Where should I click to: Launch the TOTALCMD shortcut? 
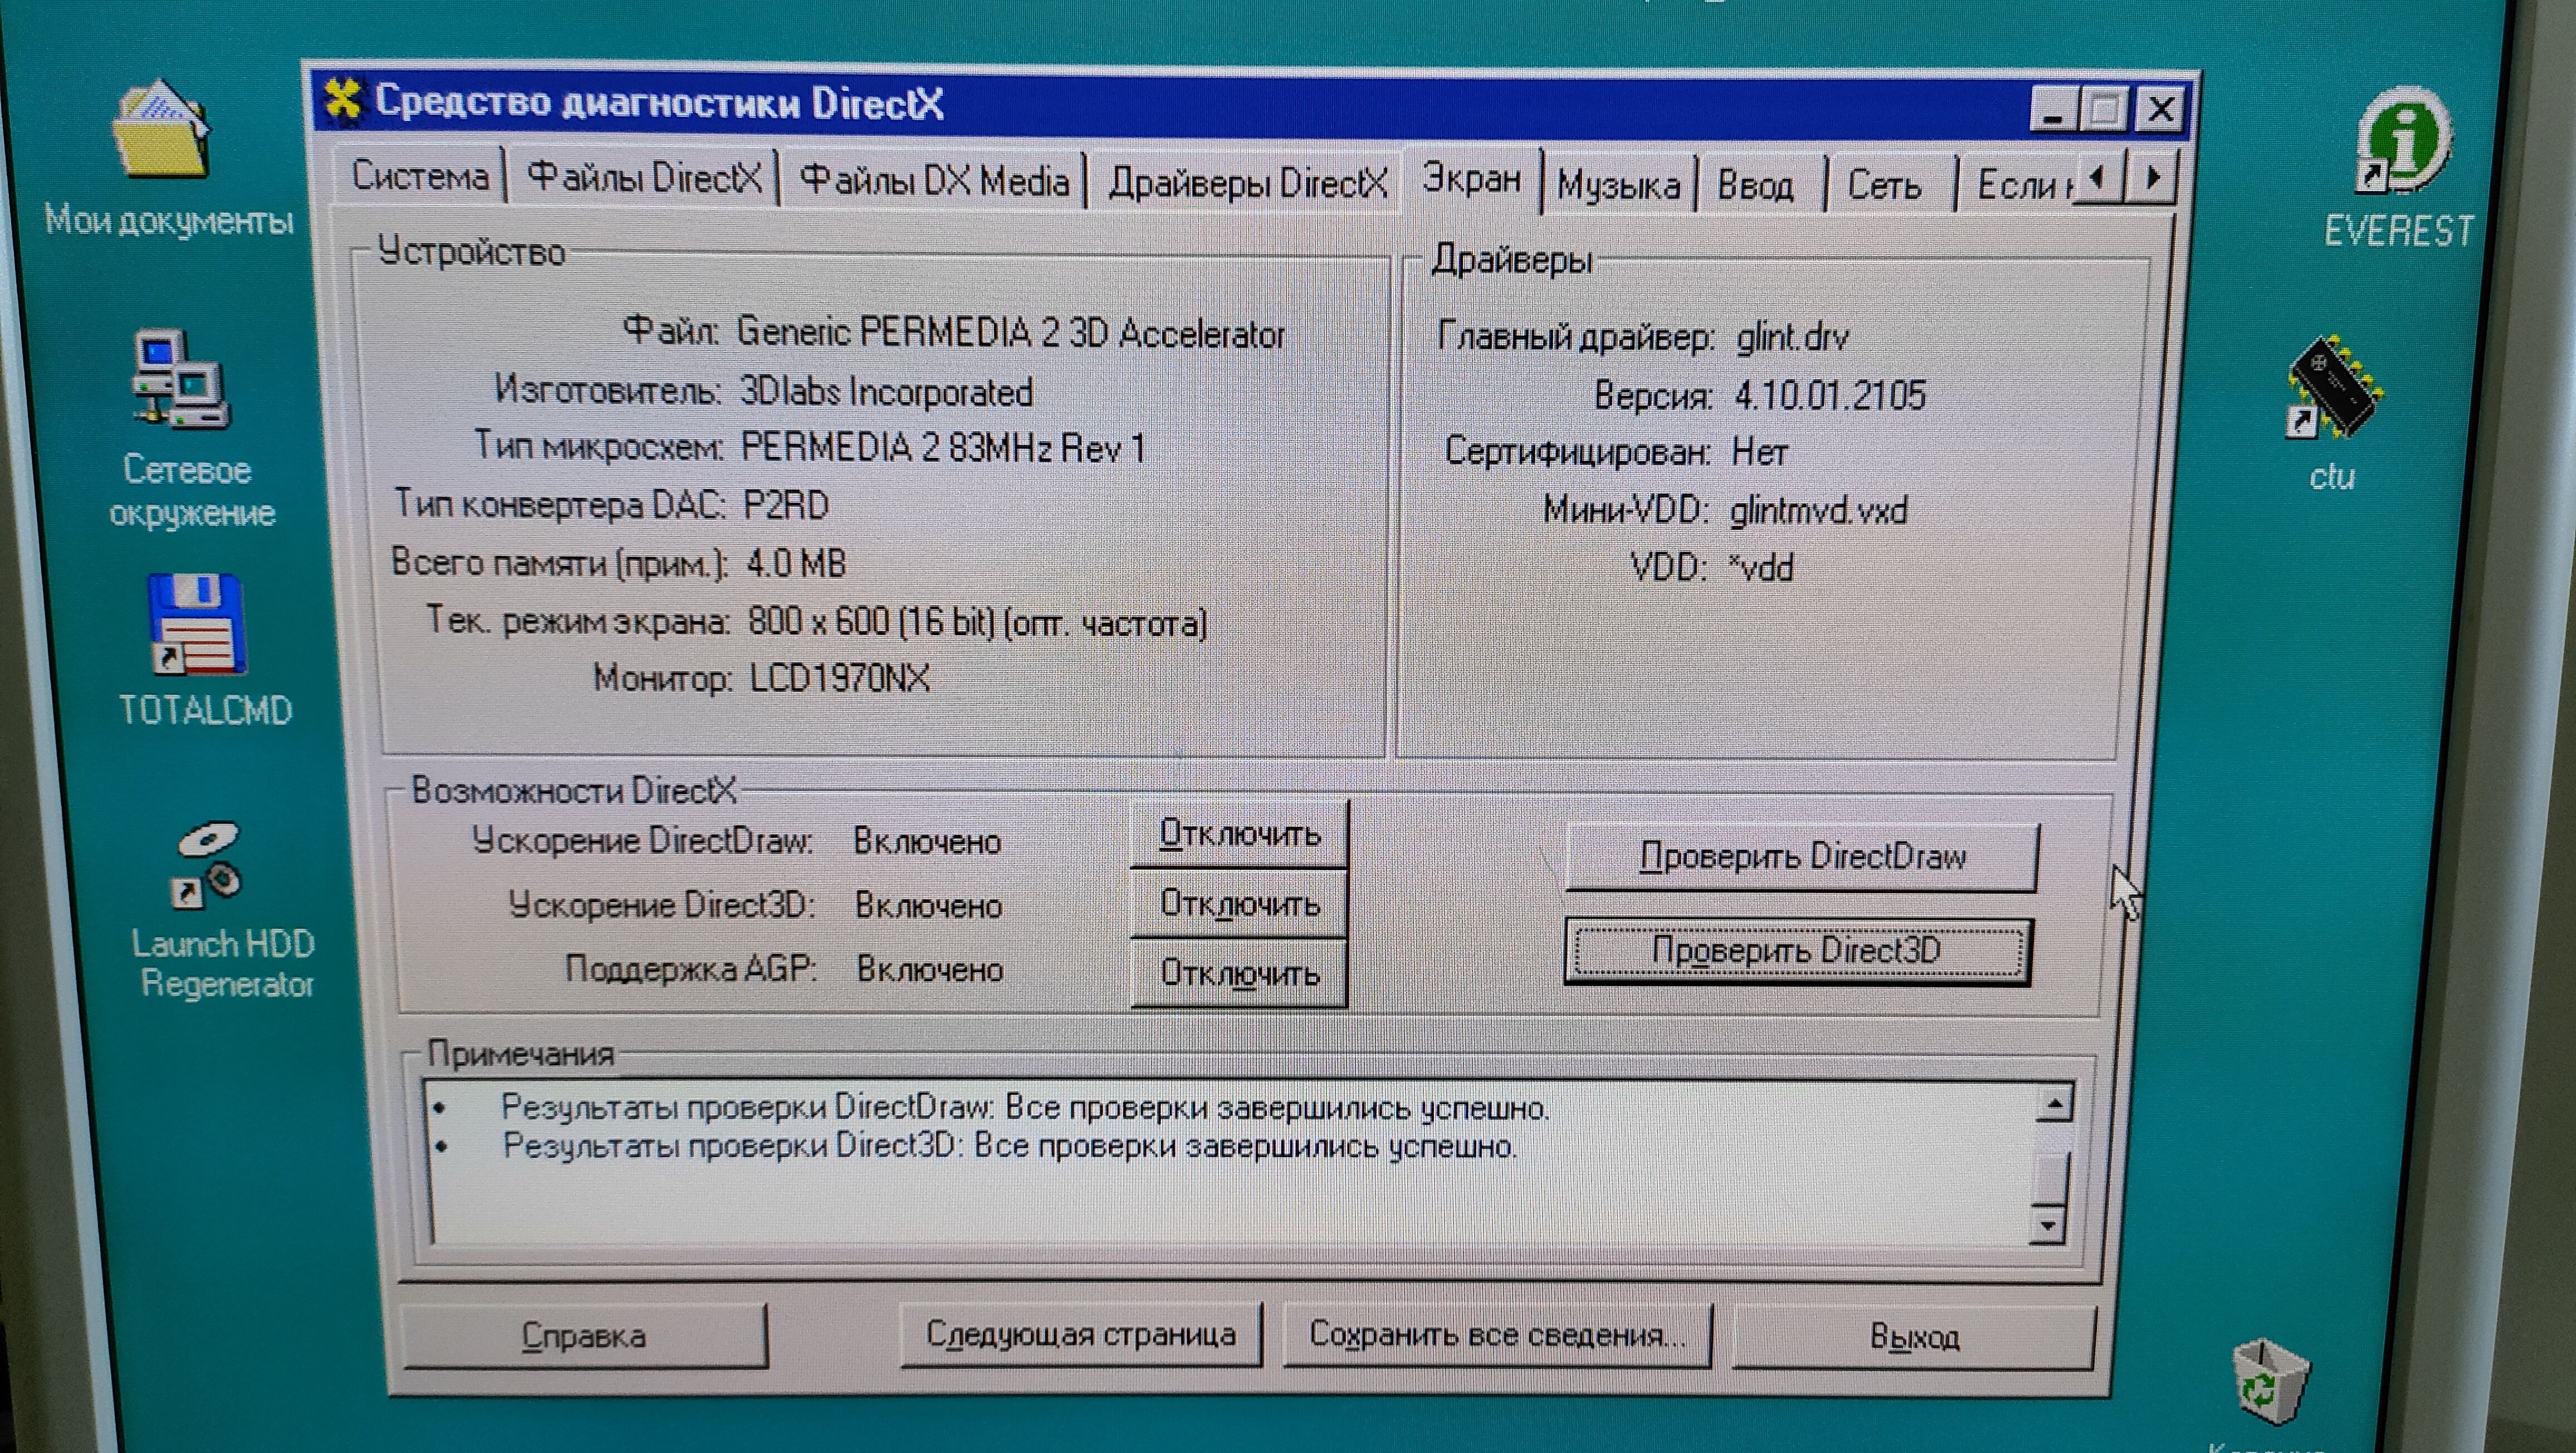pyautogui.click(x=197, y=625)
